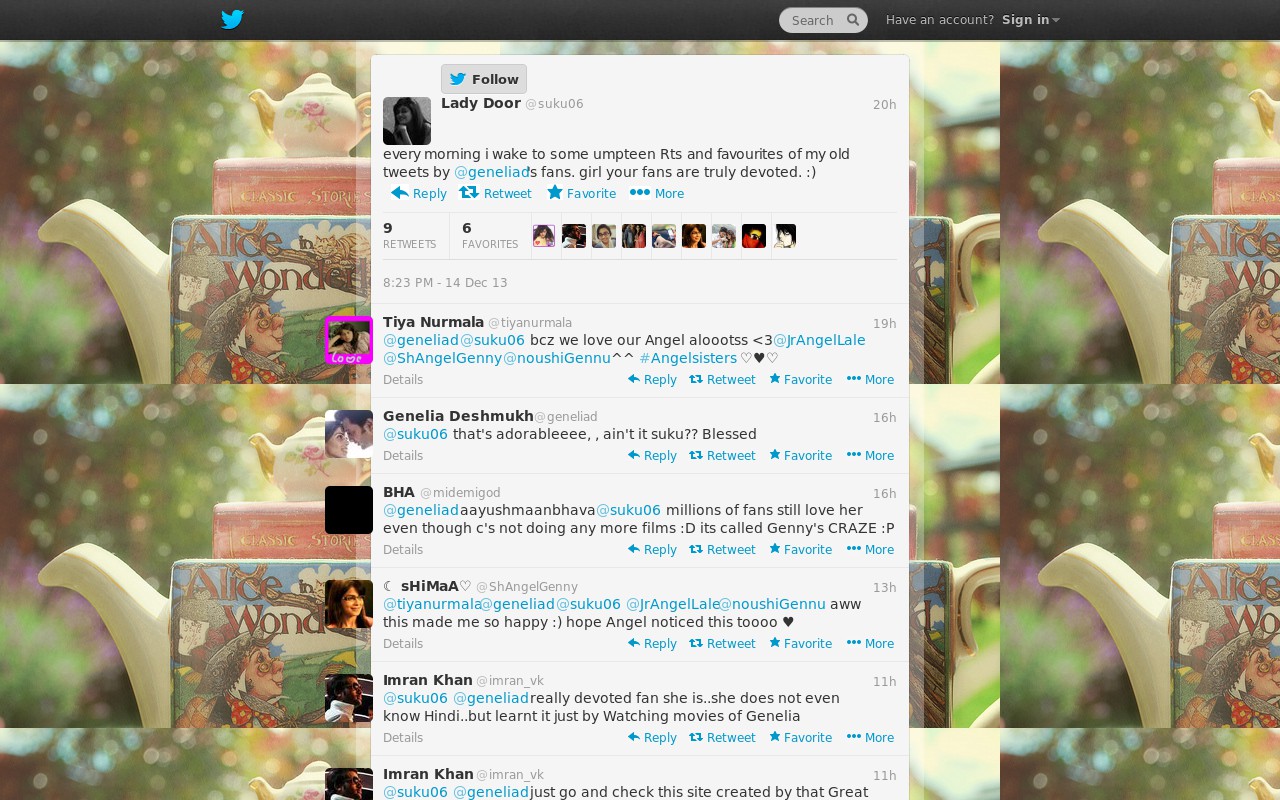1280x800 pixels.
Task: Open More menu on Imran Khan's devoted fan tweet
Action: tap(870, 738)
